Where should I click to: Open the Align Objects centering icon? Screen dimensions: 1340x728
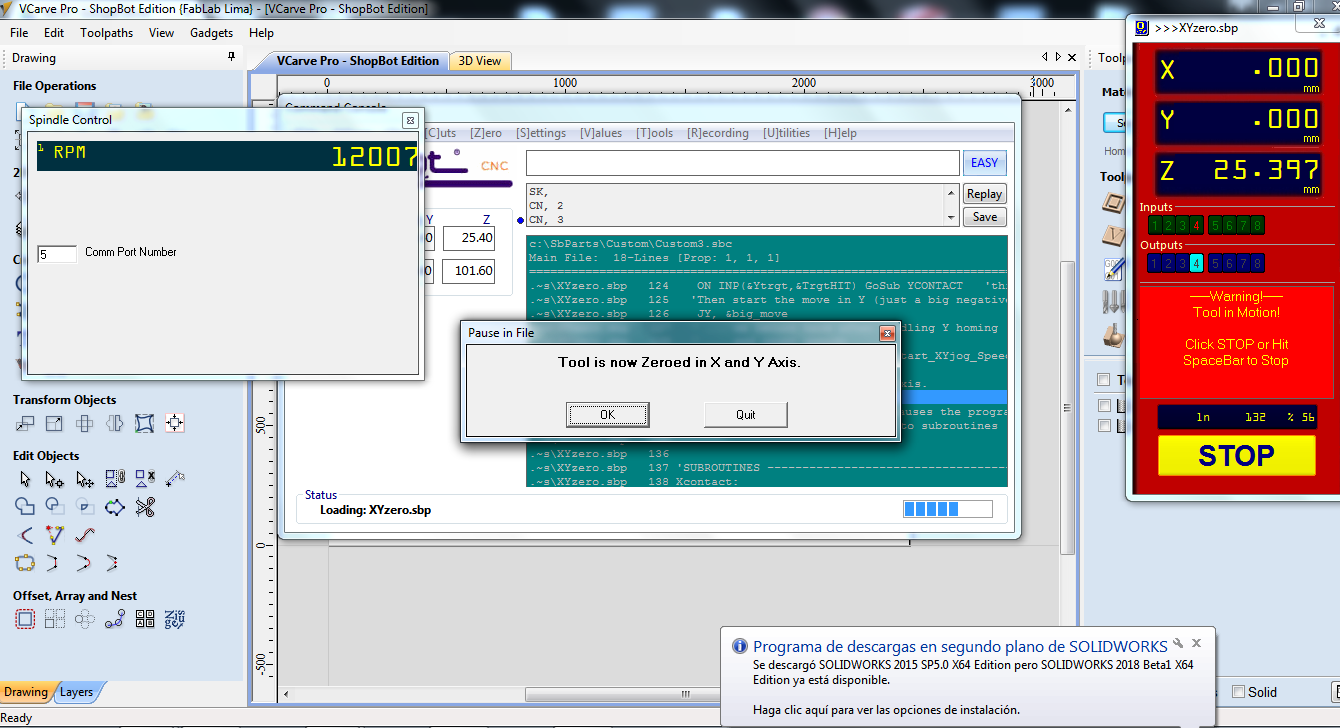coord(175,424)
